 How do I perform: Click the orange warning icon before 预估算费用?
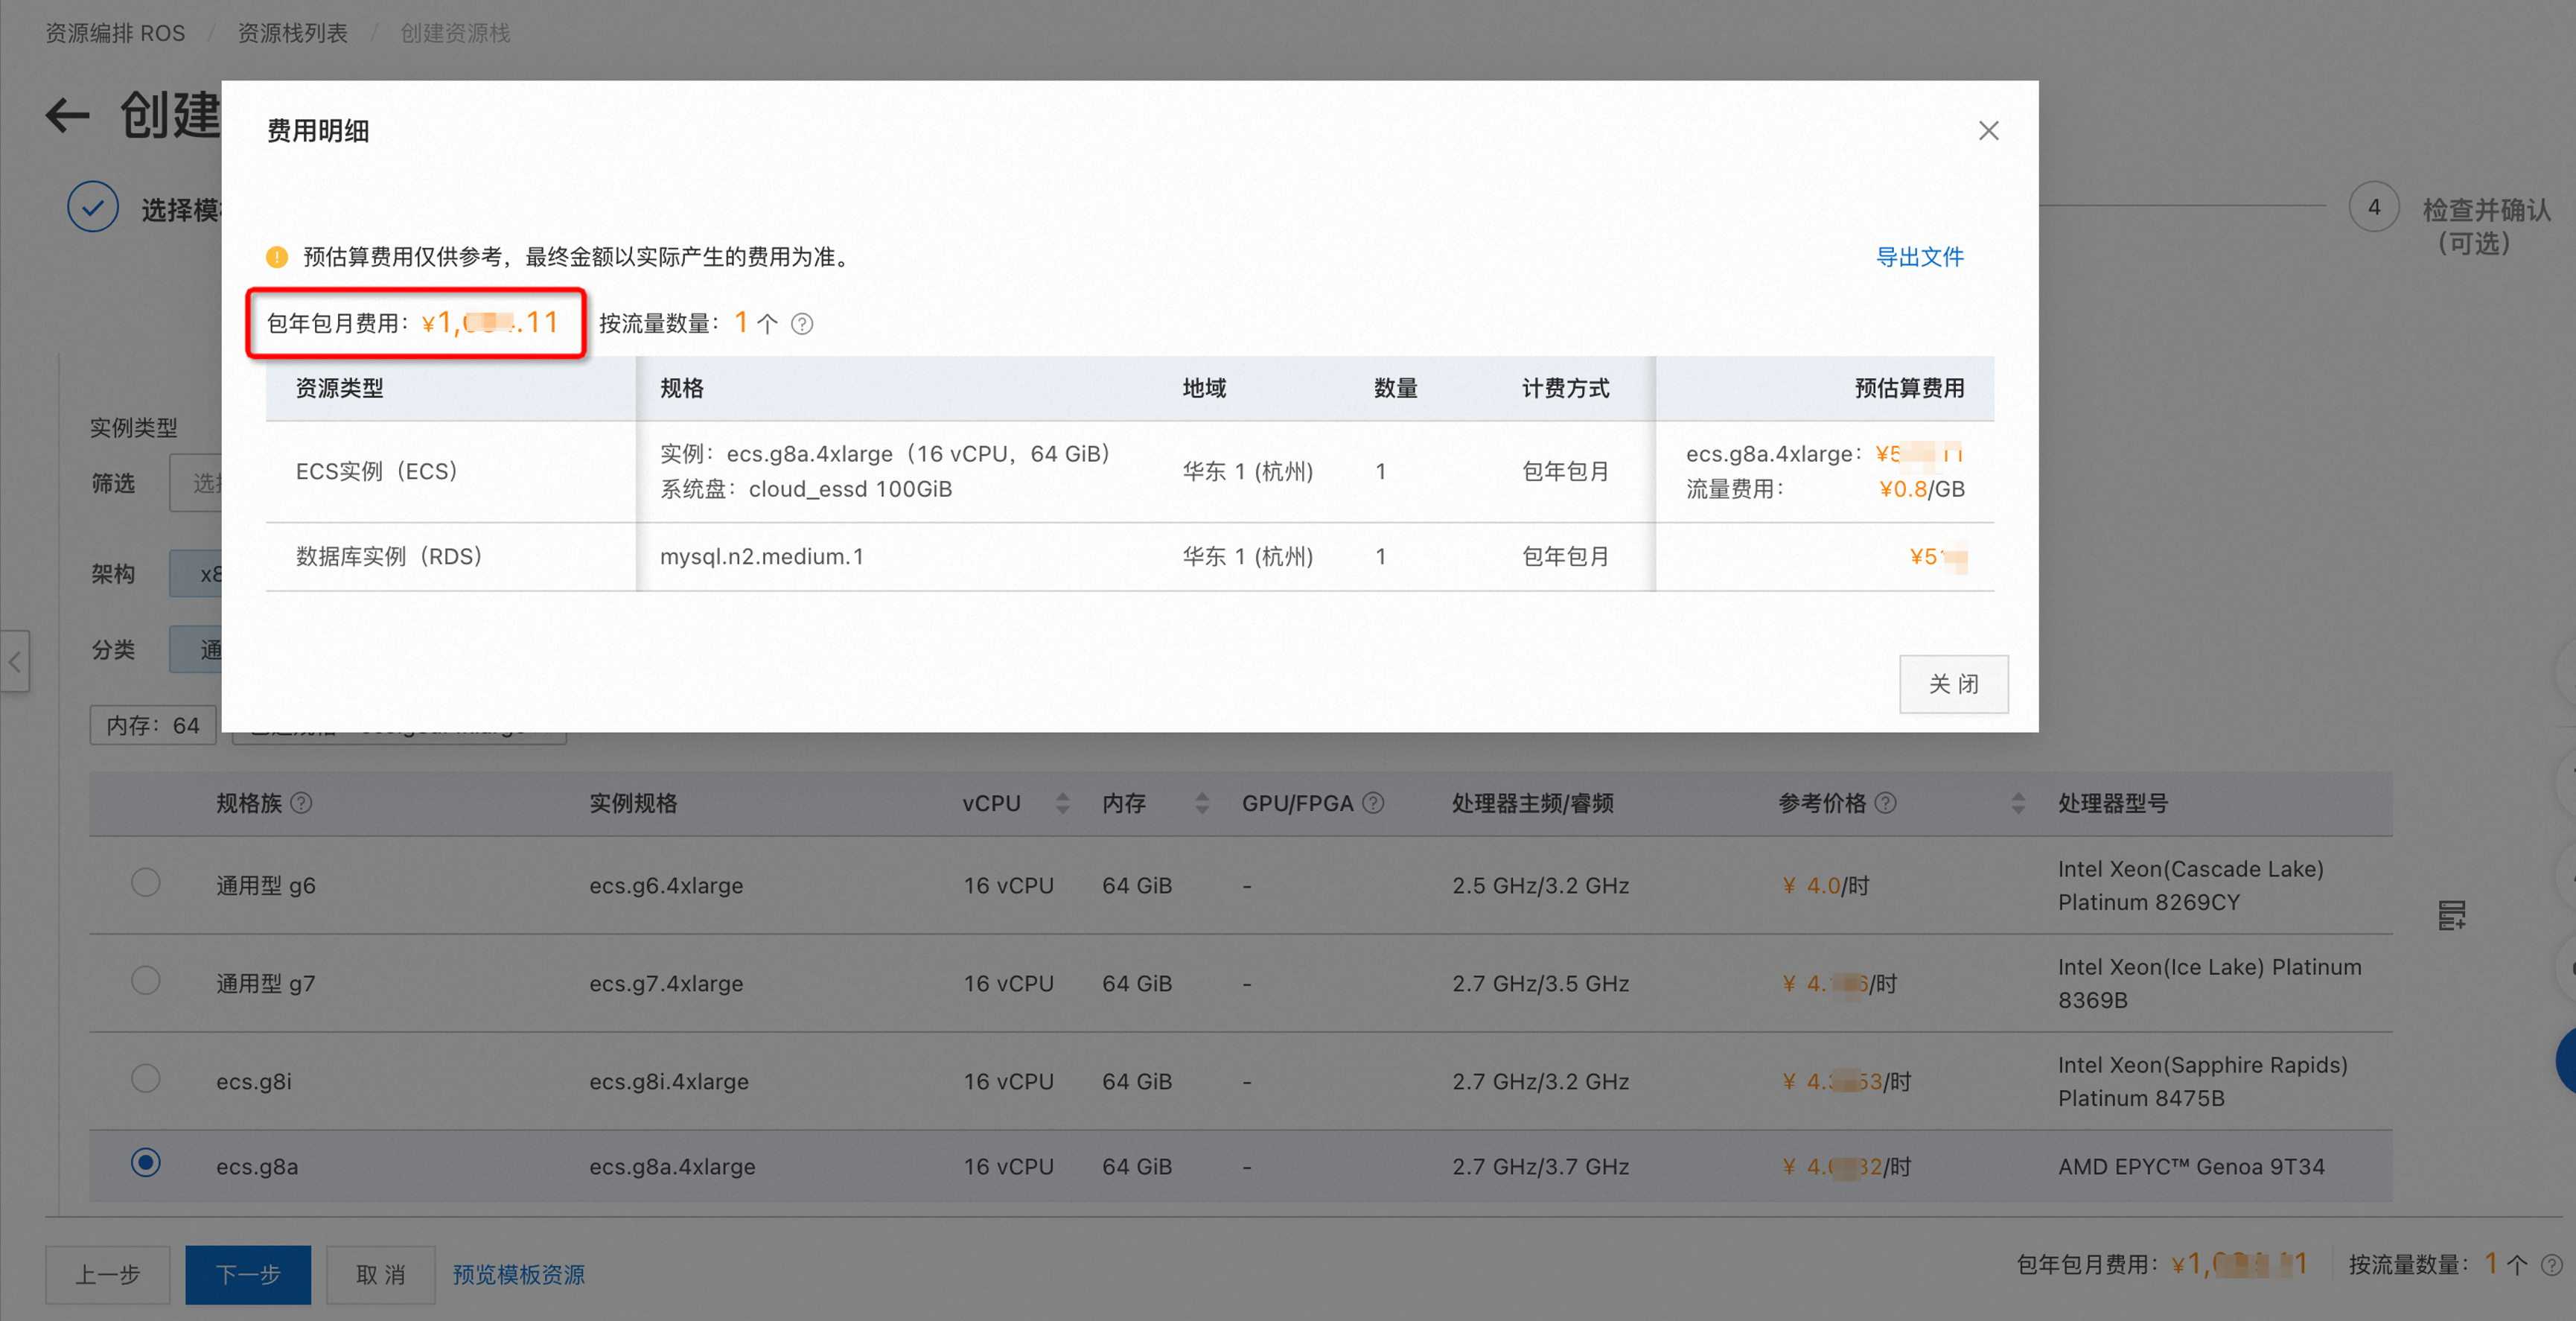click(277, 257)
